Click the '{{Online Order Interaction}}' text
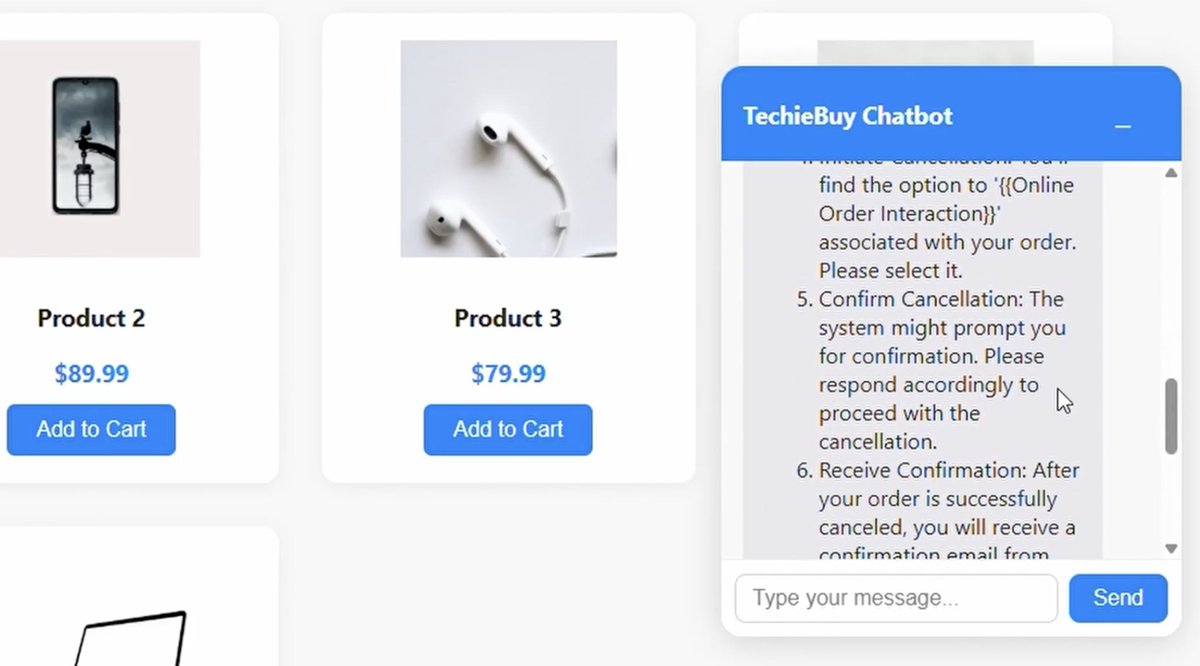The width and height of the screenshot is (1200, 666). (x=944, y=199)
